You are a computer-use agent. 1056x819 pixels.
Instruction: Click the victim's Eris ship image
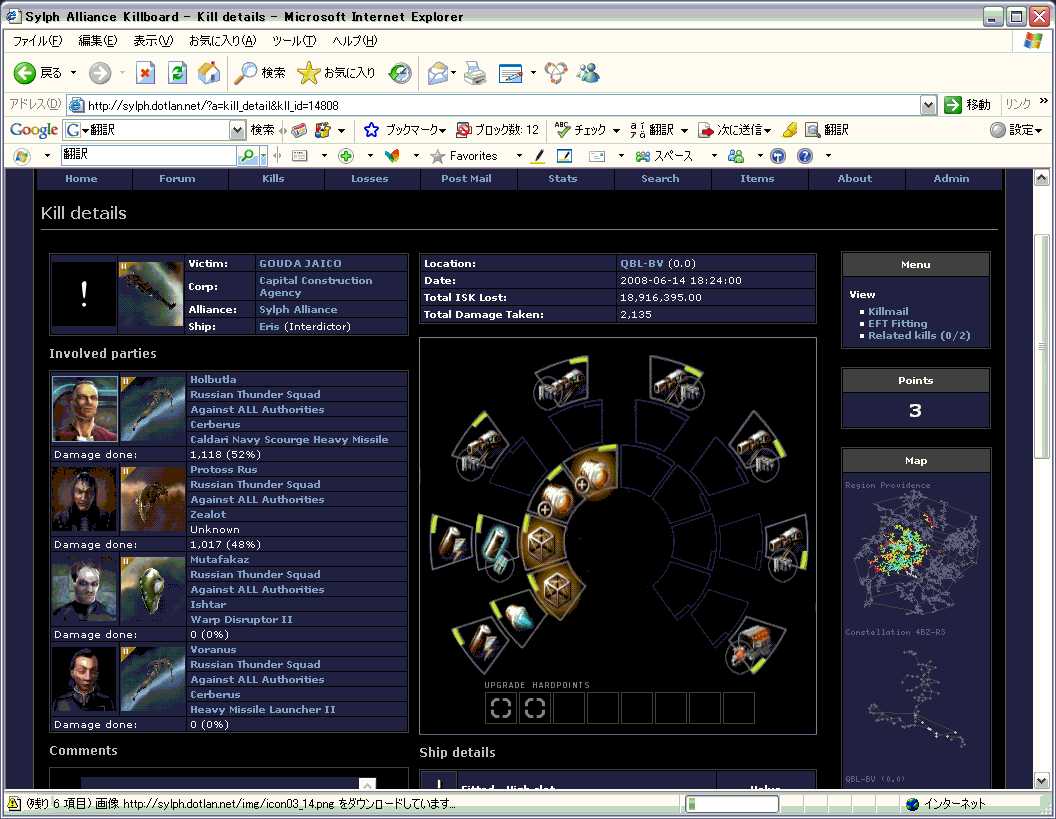point(151,294)
